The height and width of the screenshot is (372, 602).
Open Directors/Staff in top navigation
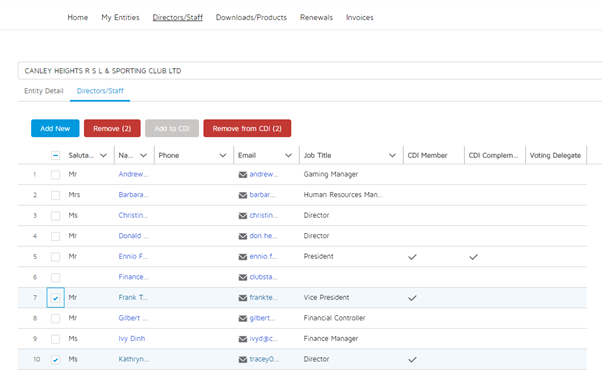(x=177, y=17)
